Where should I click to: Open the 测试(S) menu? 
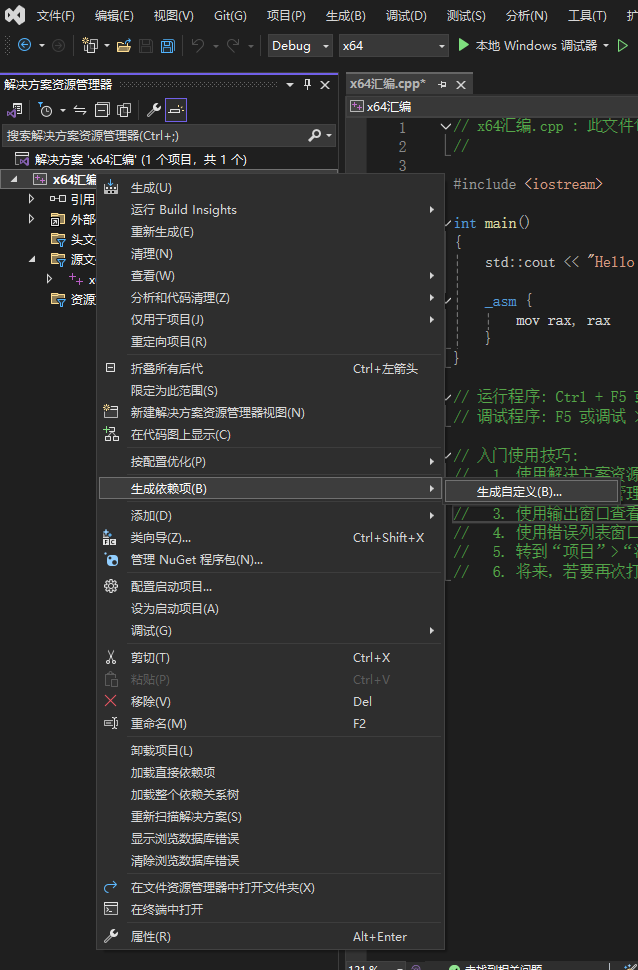click(x=466, y=15)
